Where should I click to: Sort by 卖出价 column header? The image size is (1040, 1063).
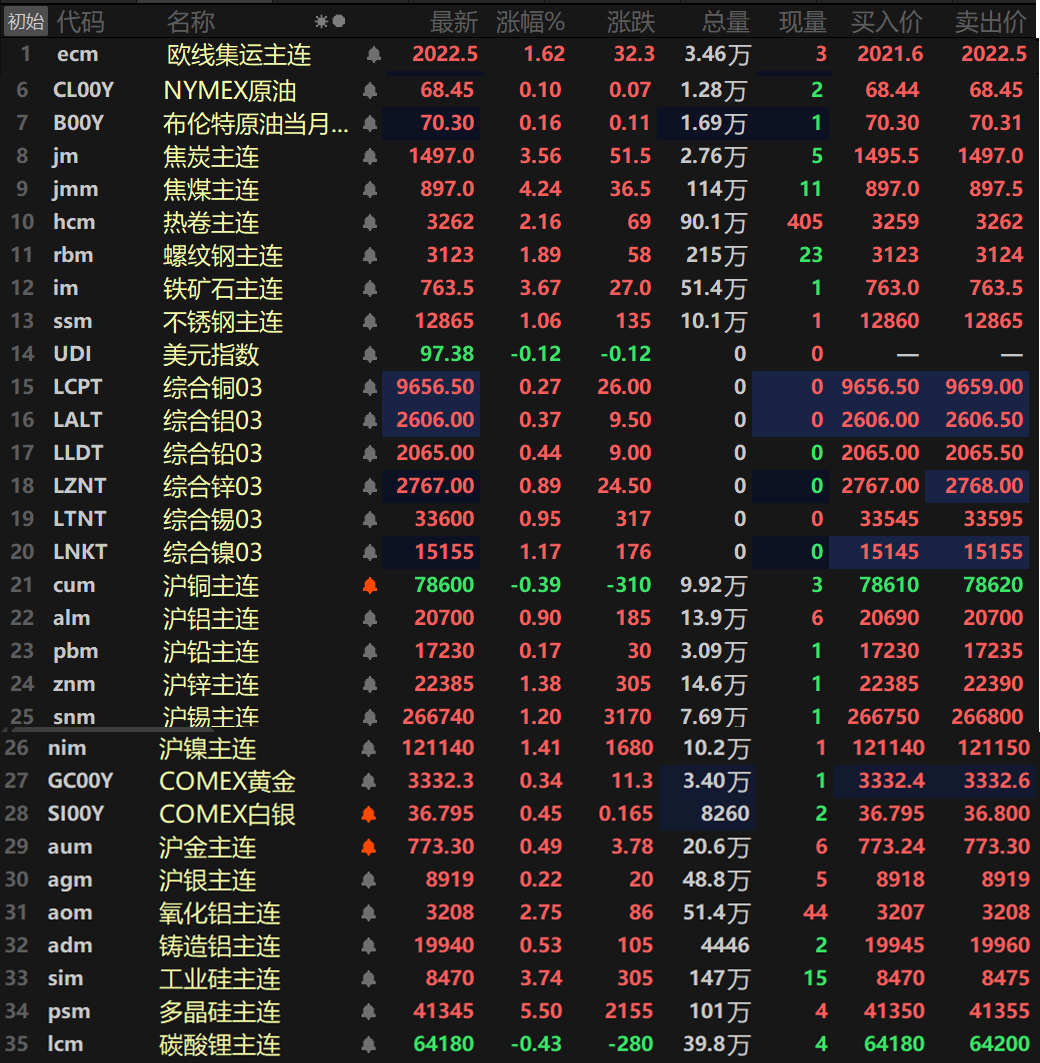(x=991, y=22)
